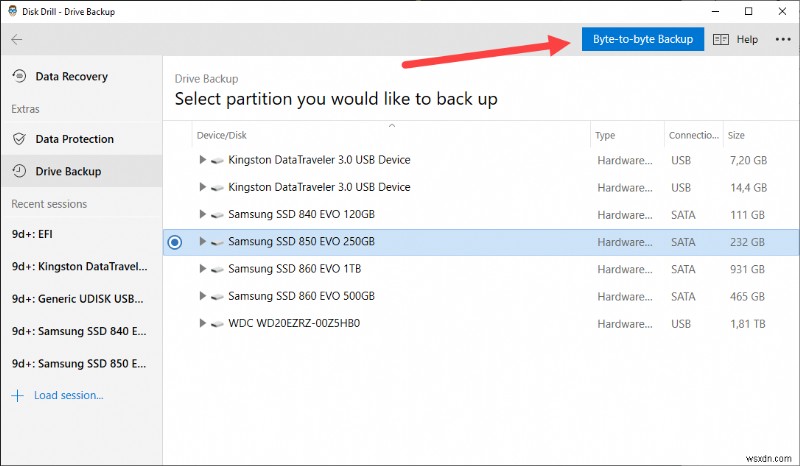The height and width of the screenshot is (466, 800).
Task: Open the 9d+: Generic UDISK recent session
Action: click(x=78, y=299)
